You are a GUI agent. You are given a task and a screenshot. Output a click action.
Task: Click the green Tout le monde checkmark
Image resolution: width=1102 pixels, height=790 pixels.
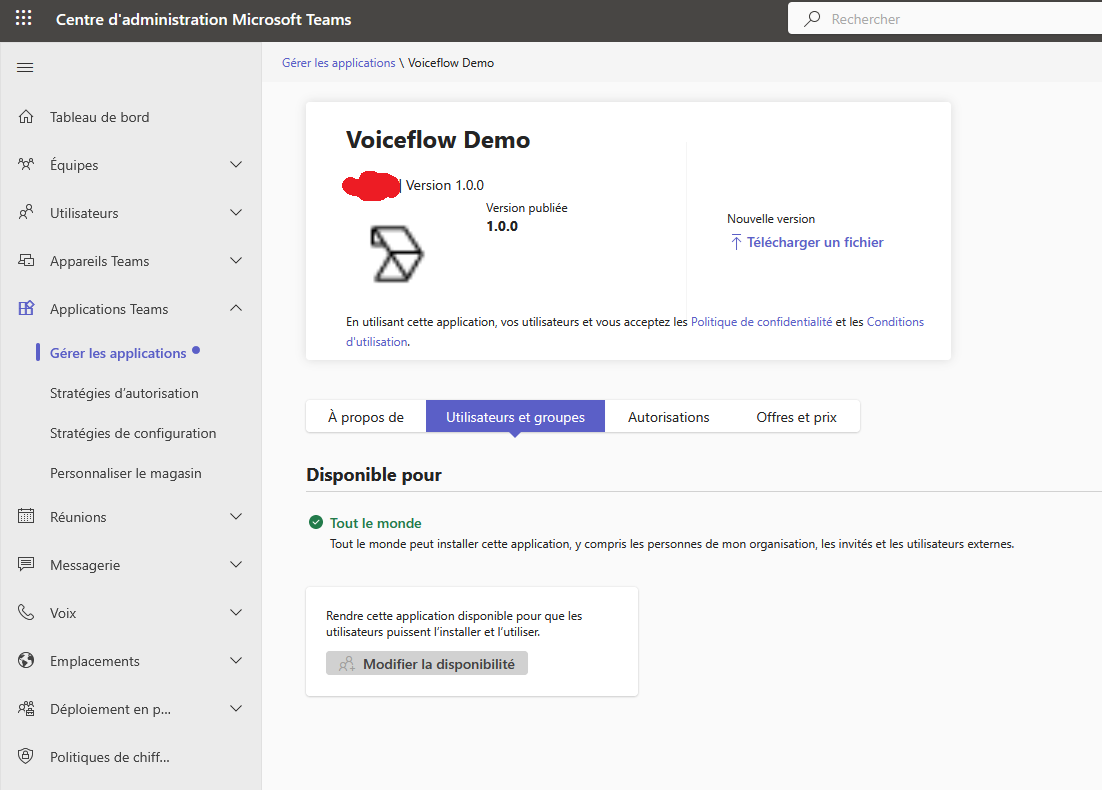coord(316,522)
